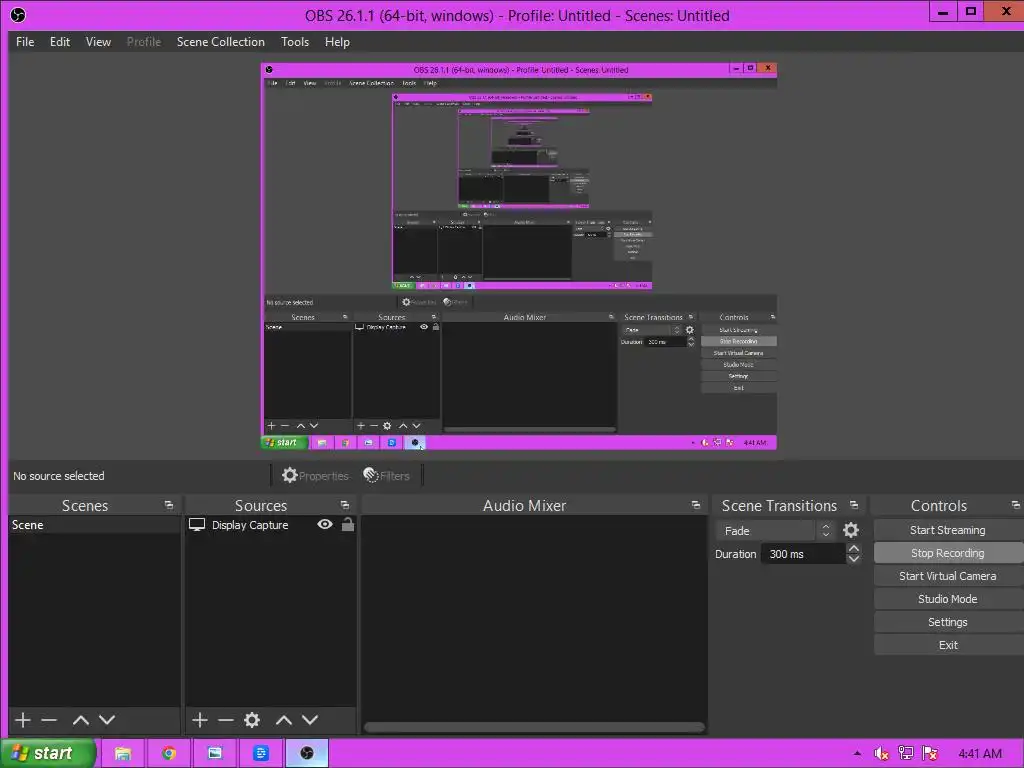Image resolution: width=1024 pixels, height=768 pixels.
Task: Open source Filters in the toolbar
Action: (x=387, y=475)
